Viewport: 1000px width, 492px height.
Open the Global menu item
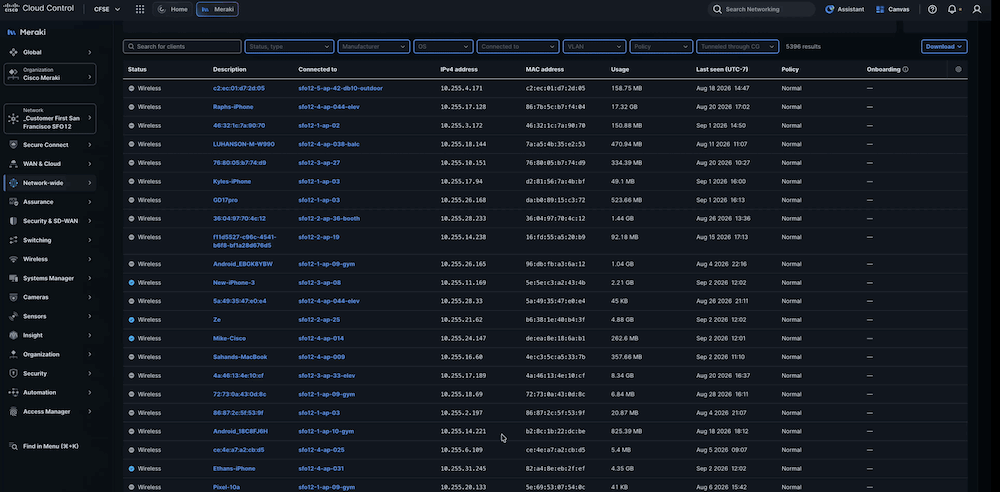(x=50, y=52)
